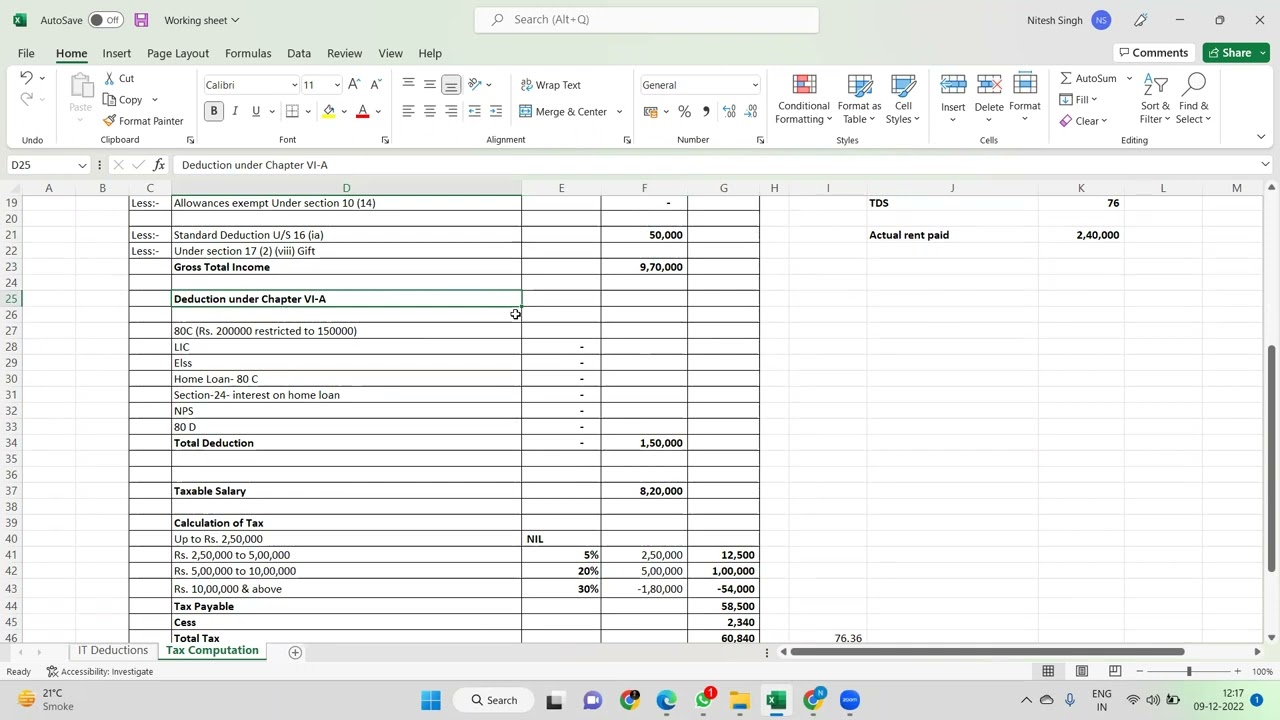Open Sort & Filter menu

point(1155,99)
